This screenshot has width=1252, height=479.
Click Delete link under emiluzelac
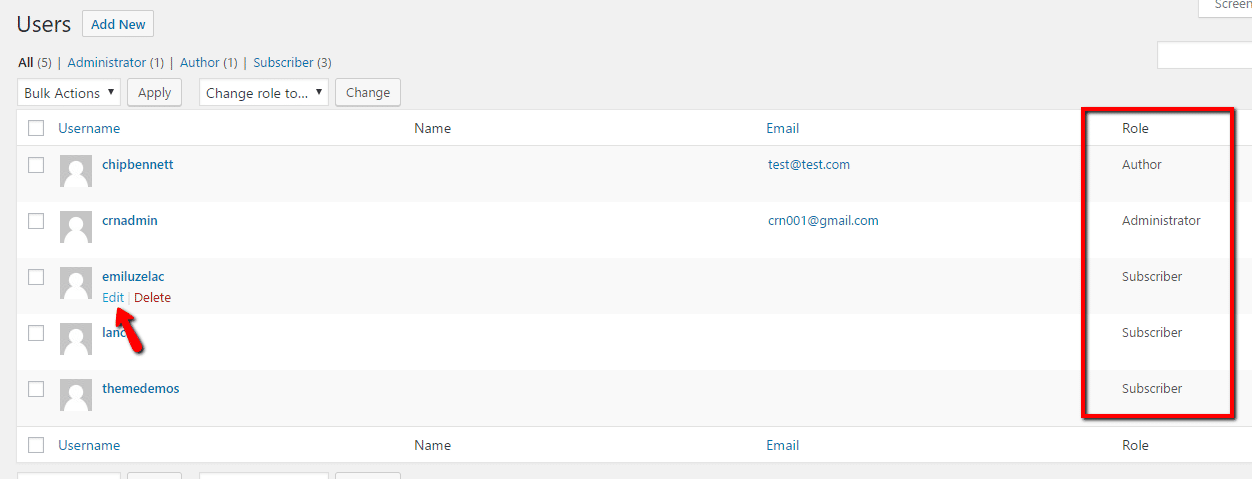(152, 297)
